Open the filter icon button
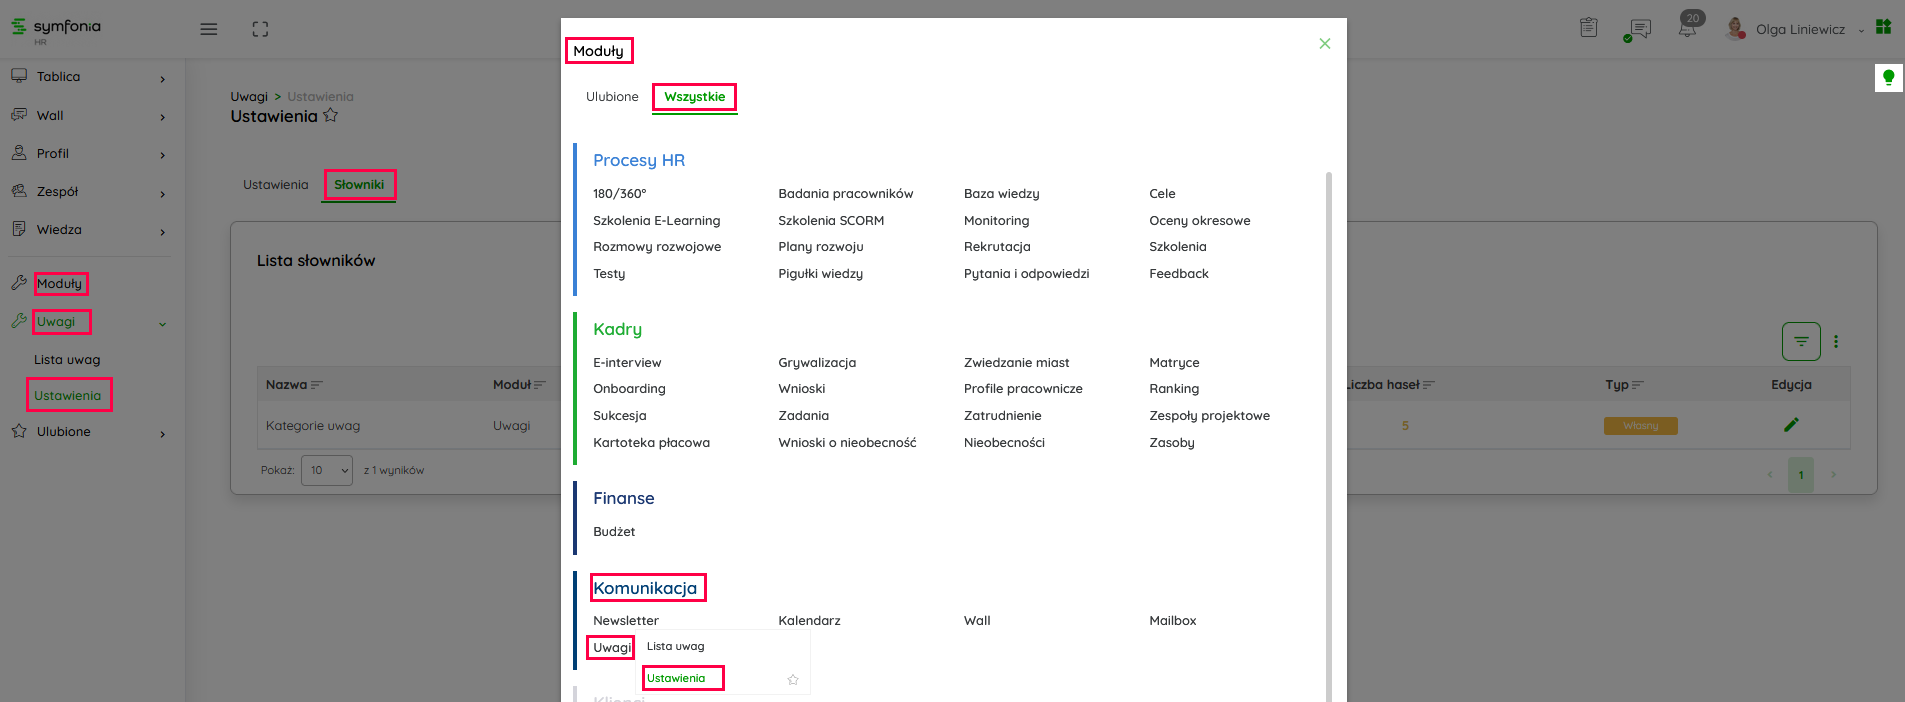 1801,342
